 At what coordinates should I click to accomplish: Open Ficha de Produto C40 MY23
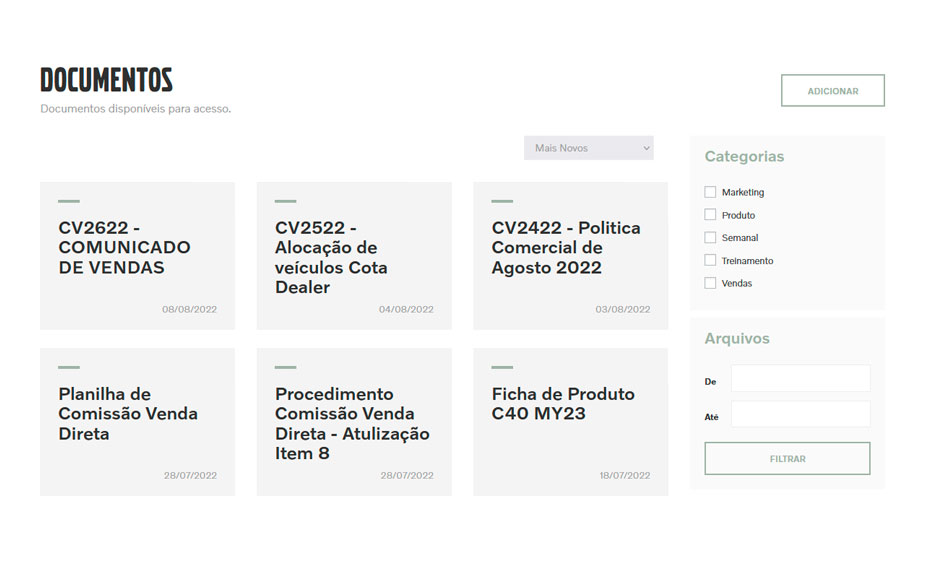tap(562, 404)
